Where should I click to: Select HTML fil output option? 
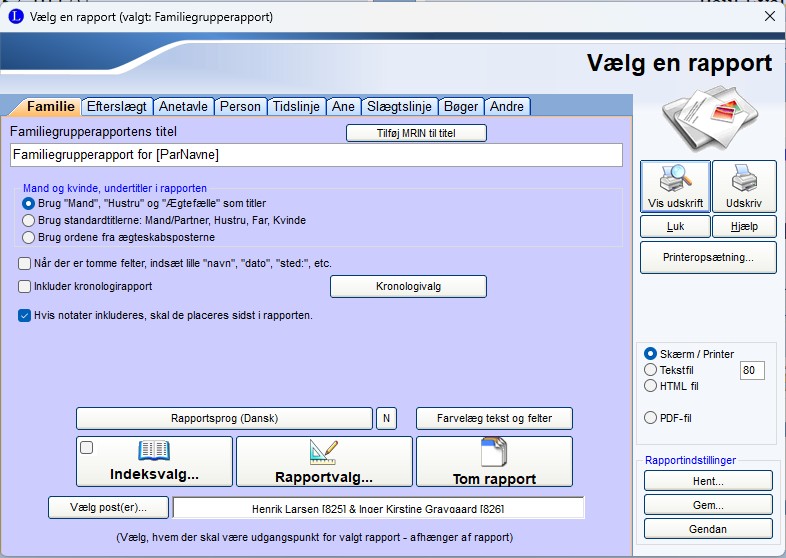[x=651, y=385]
